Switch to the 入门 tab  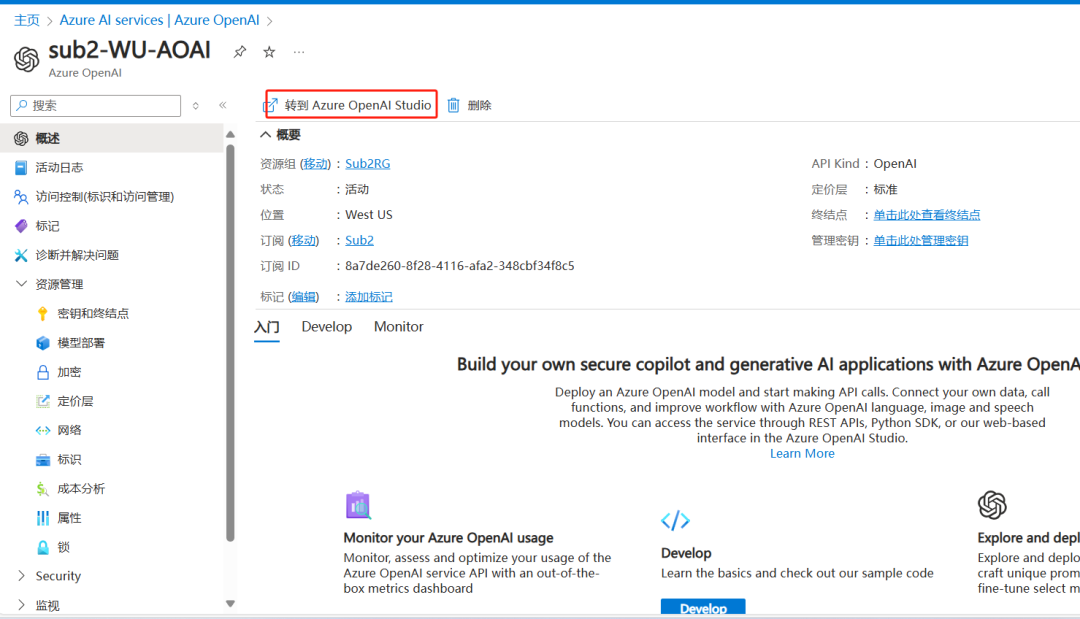(267, 327)
